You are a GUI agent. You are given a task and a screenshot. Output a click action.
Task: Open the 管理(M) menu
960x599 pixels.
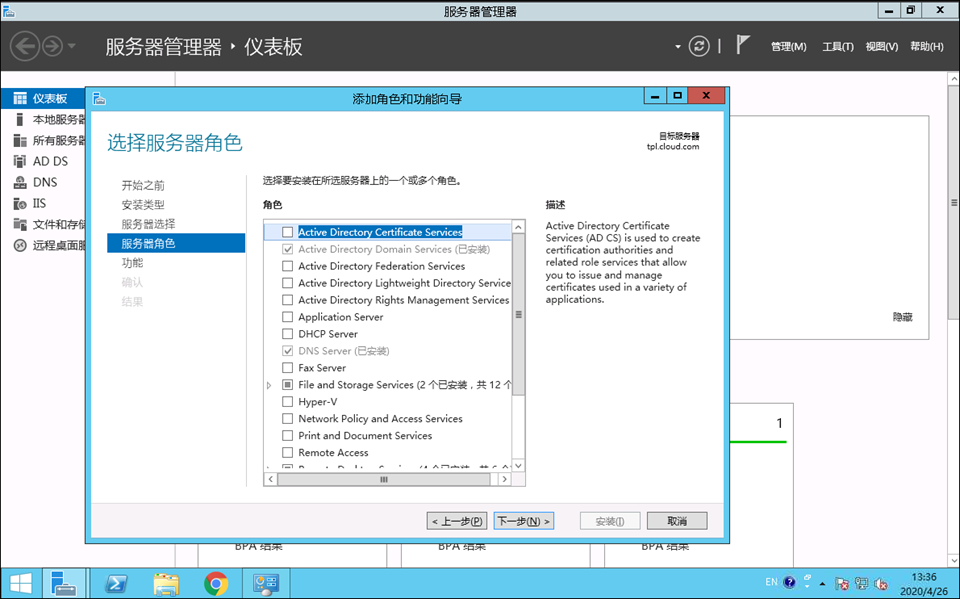point(788,47)
